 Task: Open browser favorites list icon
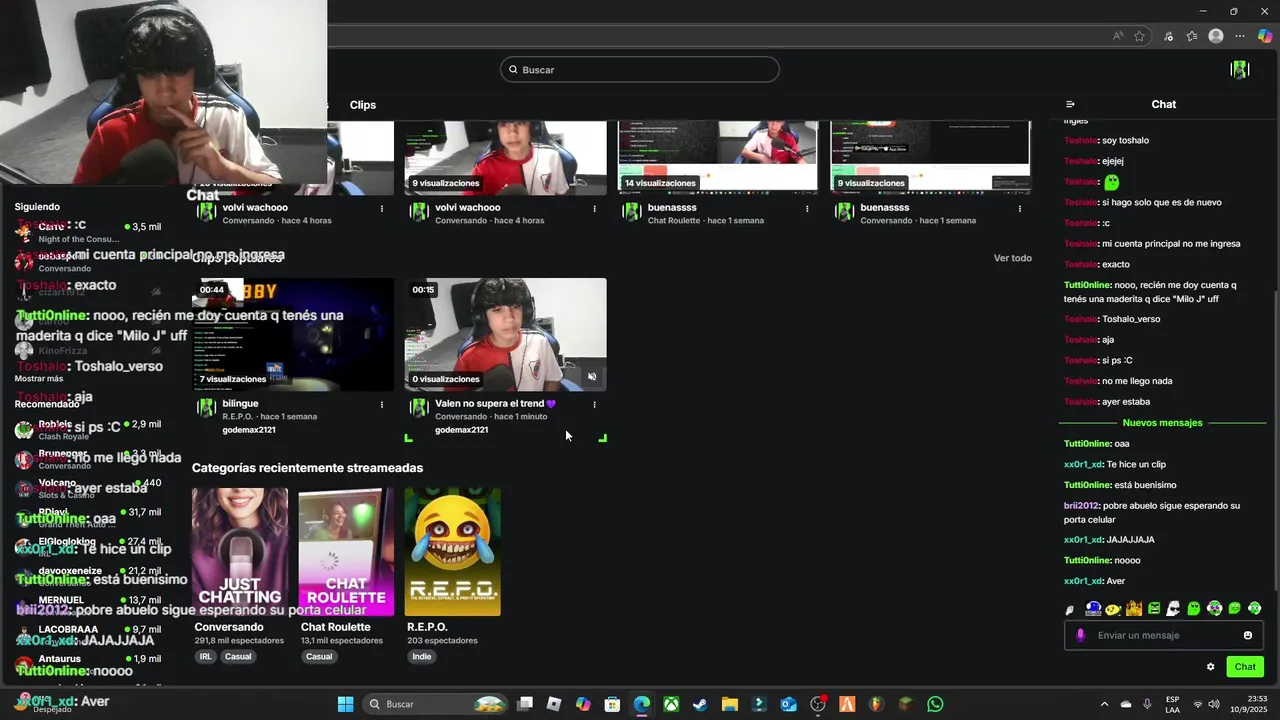1192,36
